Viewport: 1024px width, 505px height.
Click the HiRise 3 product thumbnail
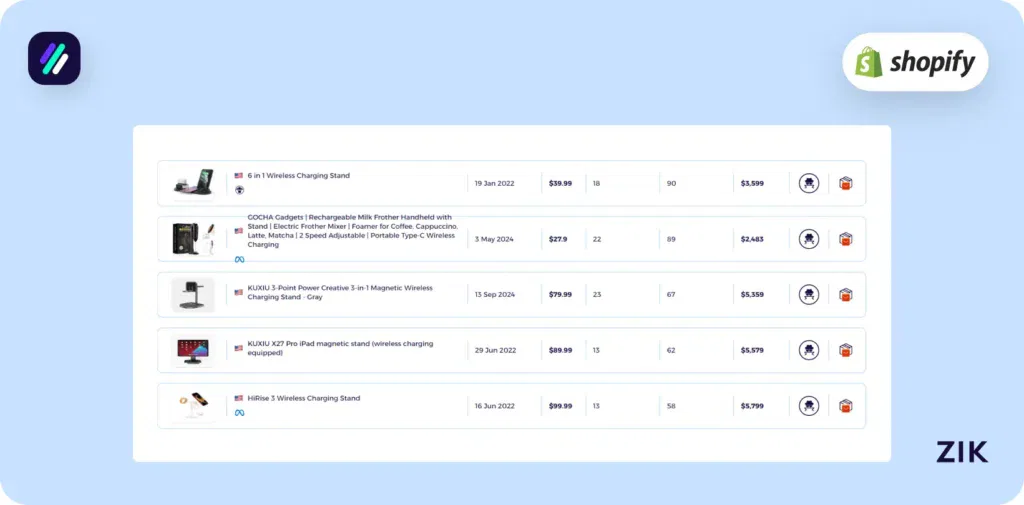click(x=192, y=406)
